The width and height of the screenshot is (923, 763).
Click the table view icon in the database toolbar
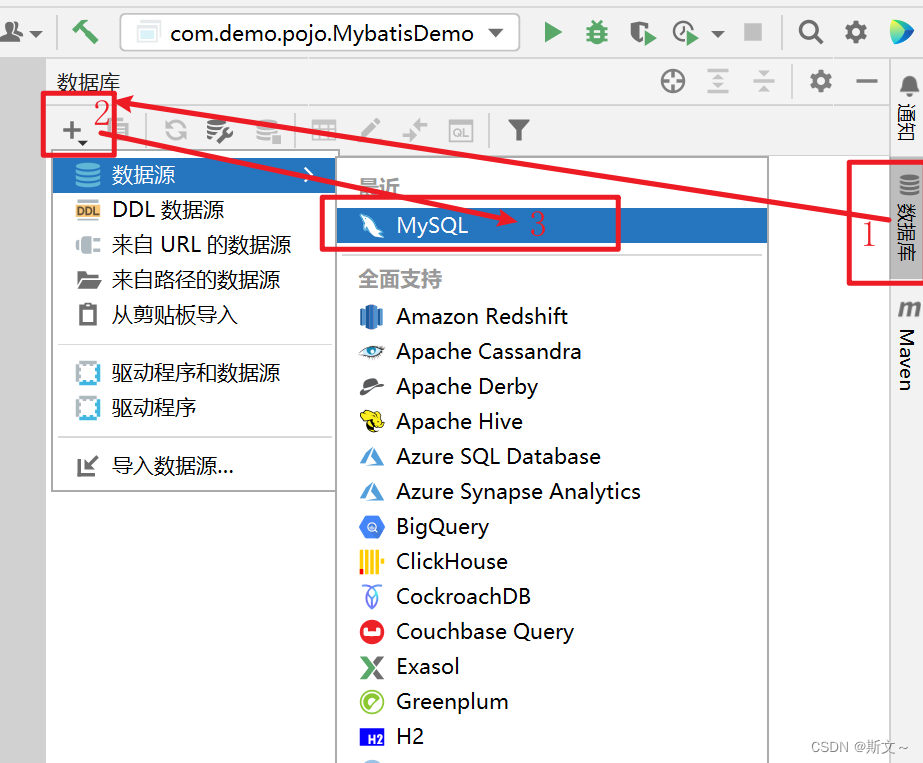click(324, 130)
